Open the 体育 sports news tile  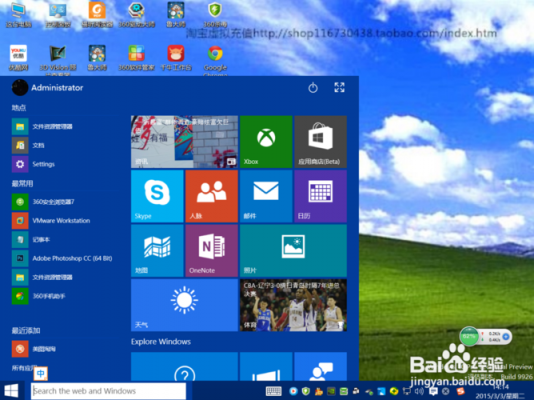[293, 305]
